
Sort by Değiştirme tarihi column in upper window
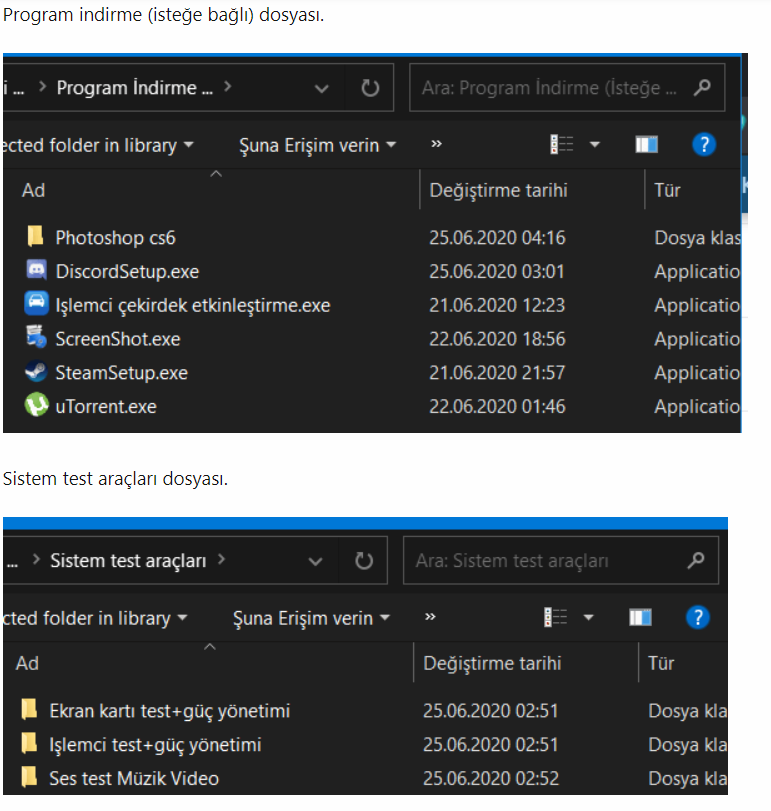498,190
